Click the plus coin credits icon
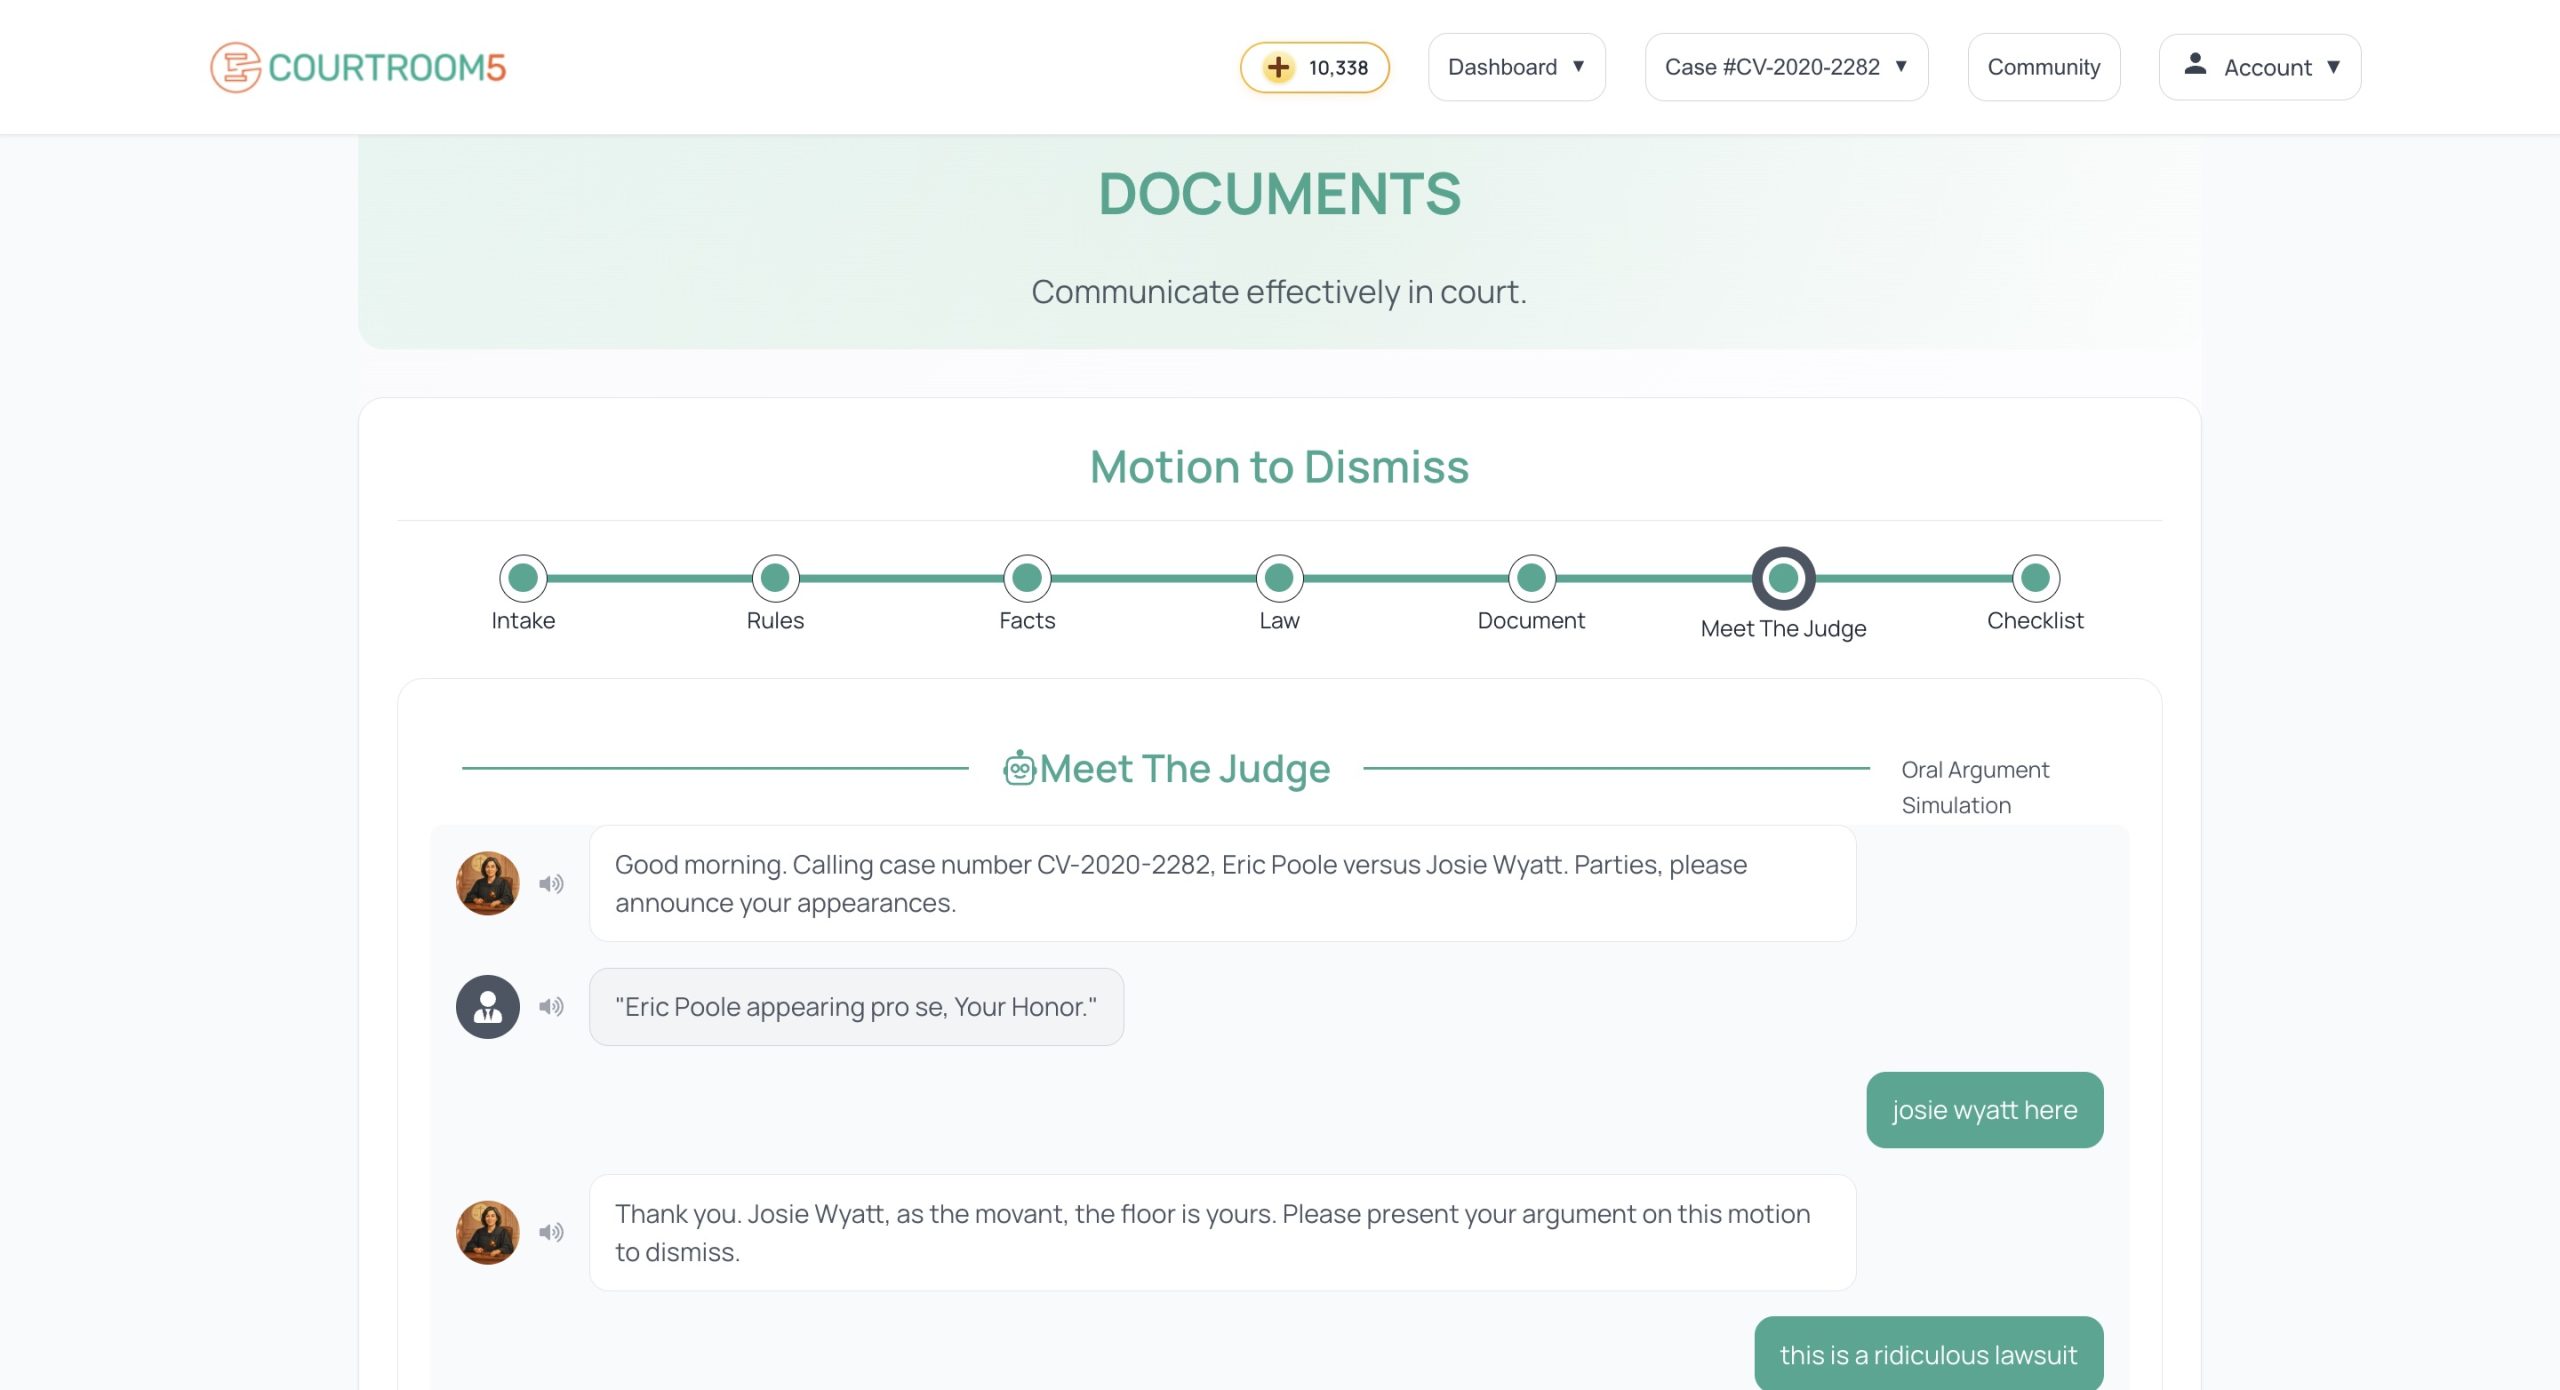Image resolution: width=2560 pixels, height=1390 pixels. pos(1278,67)
